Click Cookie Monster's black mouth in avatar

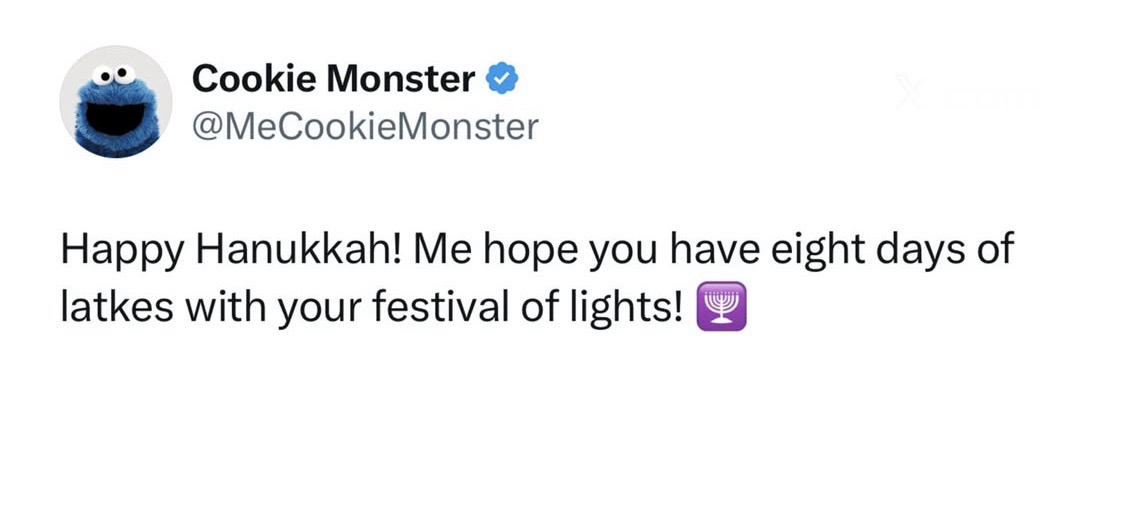point(116,115)
